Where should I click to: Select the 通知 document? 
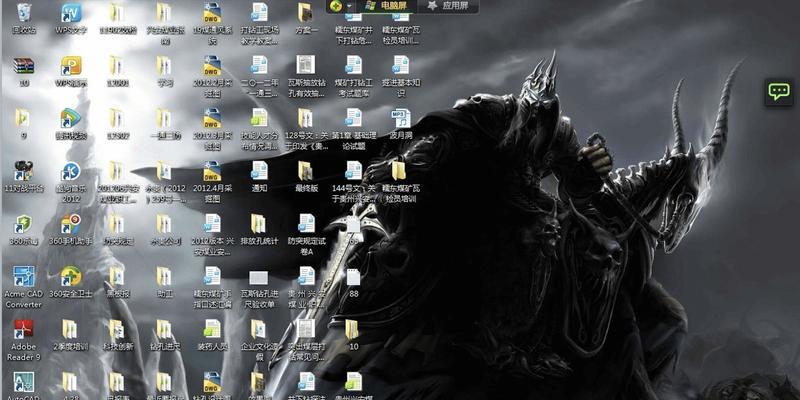259,177
